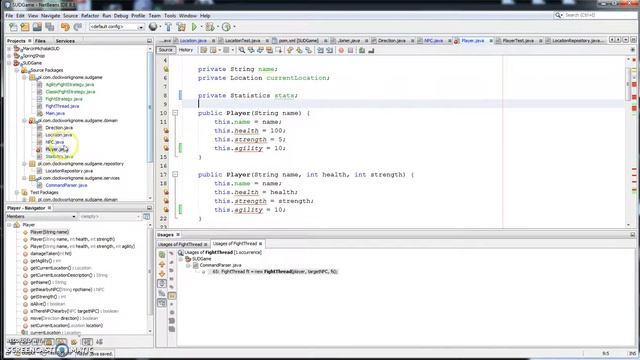
Task: Click the navigator filter icon beside empty combo
Action: (147, 216)
